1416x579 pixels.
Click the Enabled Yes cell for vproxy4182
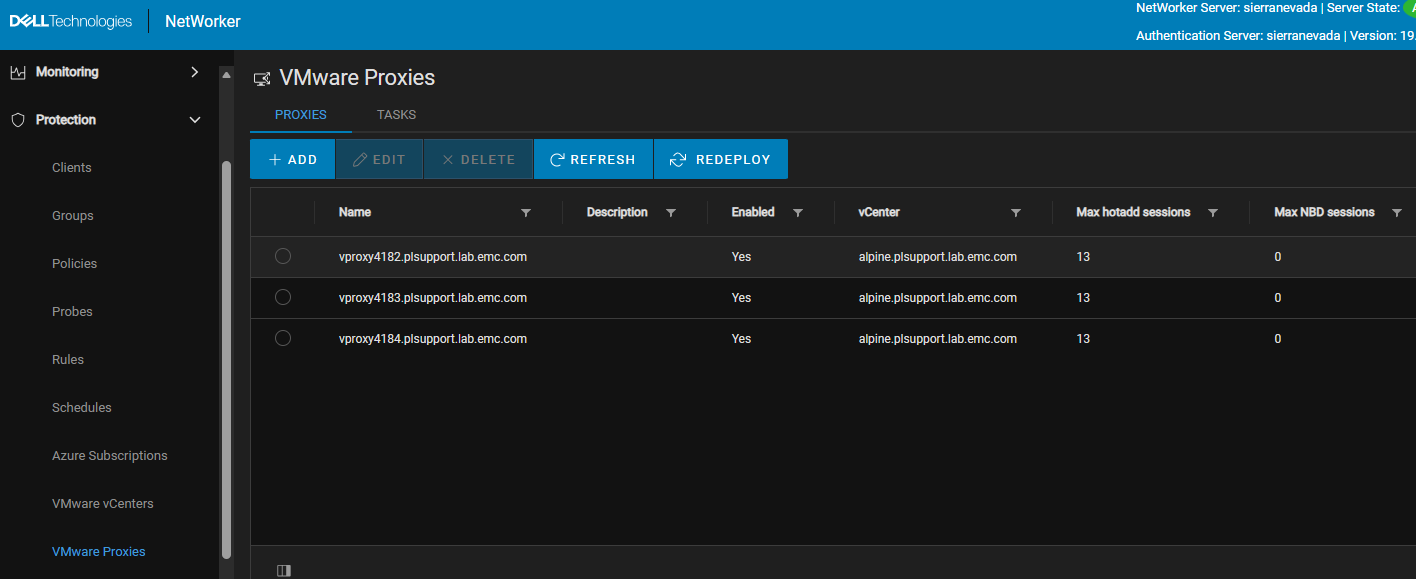tap(741, 257)
